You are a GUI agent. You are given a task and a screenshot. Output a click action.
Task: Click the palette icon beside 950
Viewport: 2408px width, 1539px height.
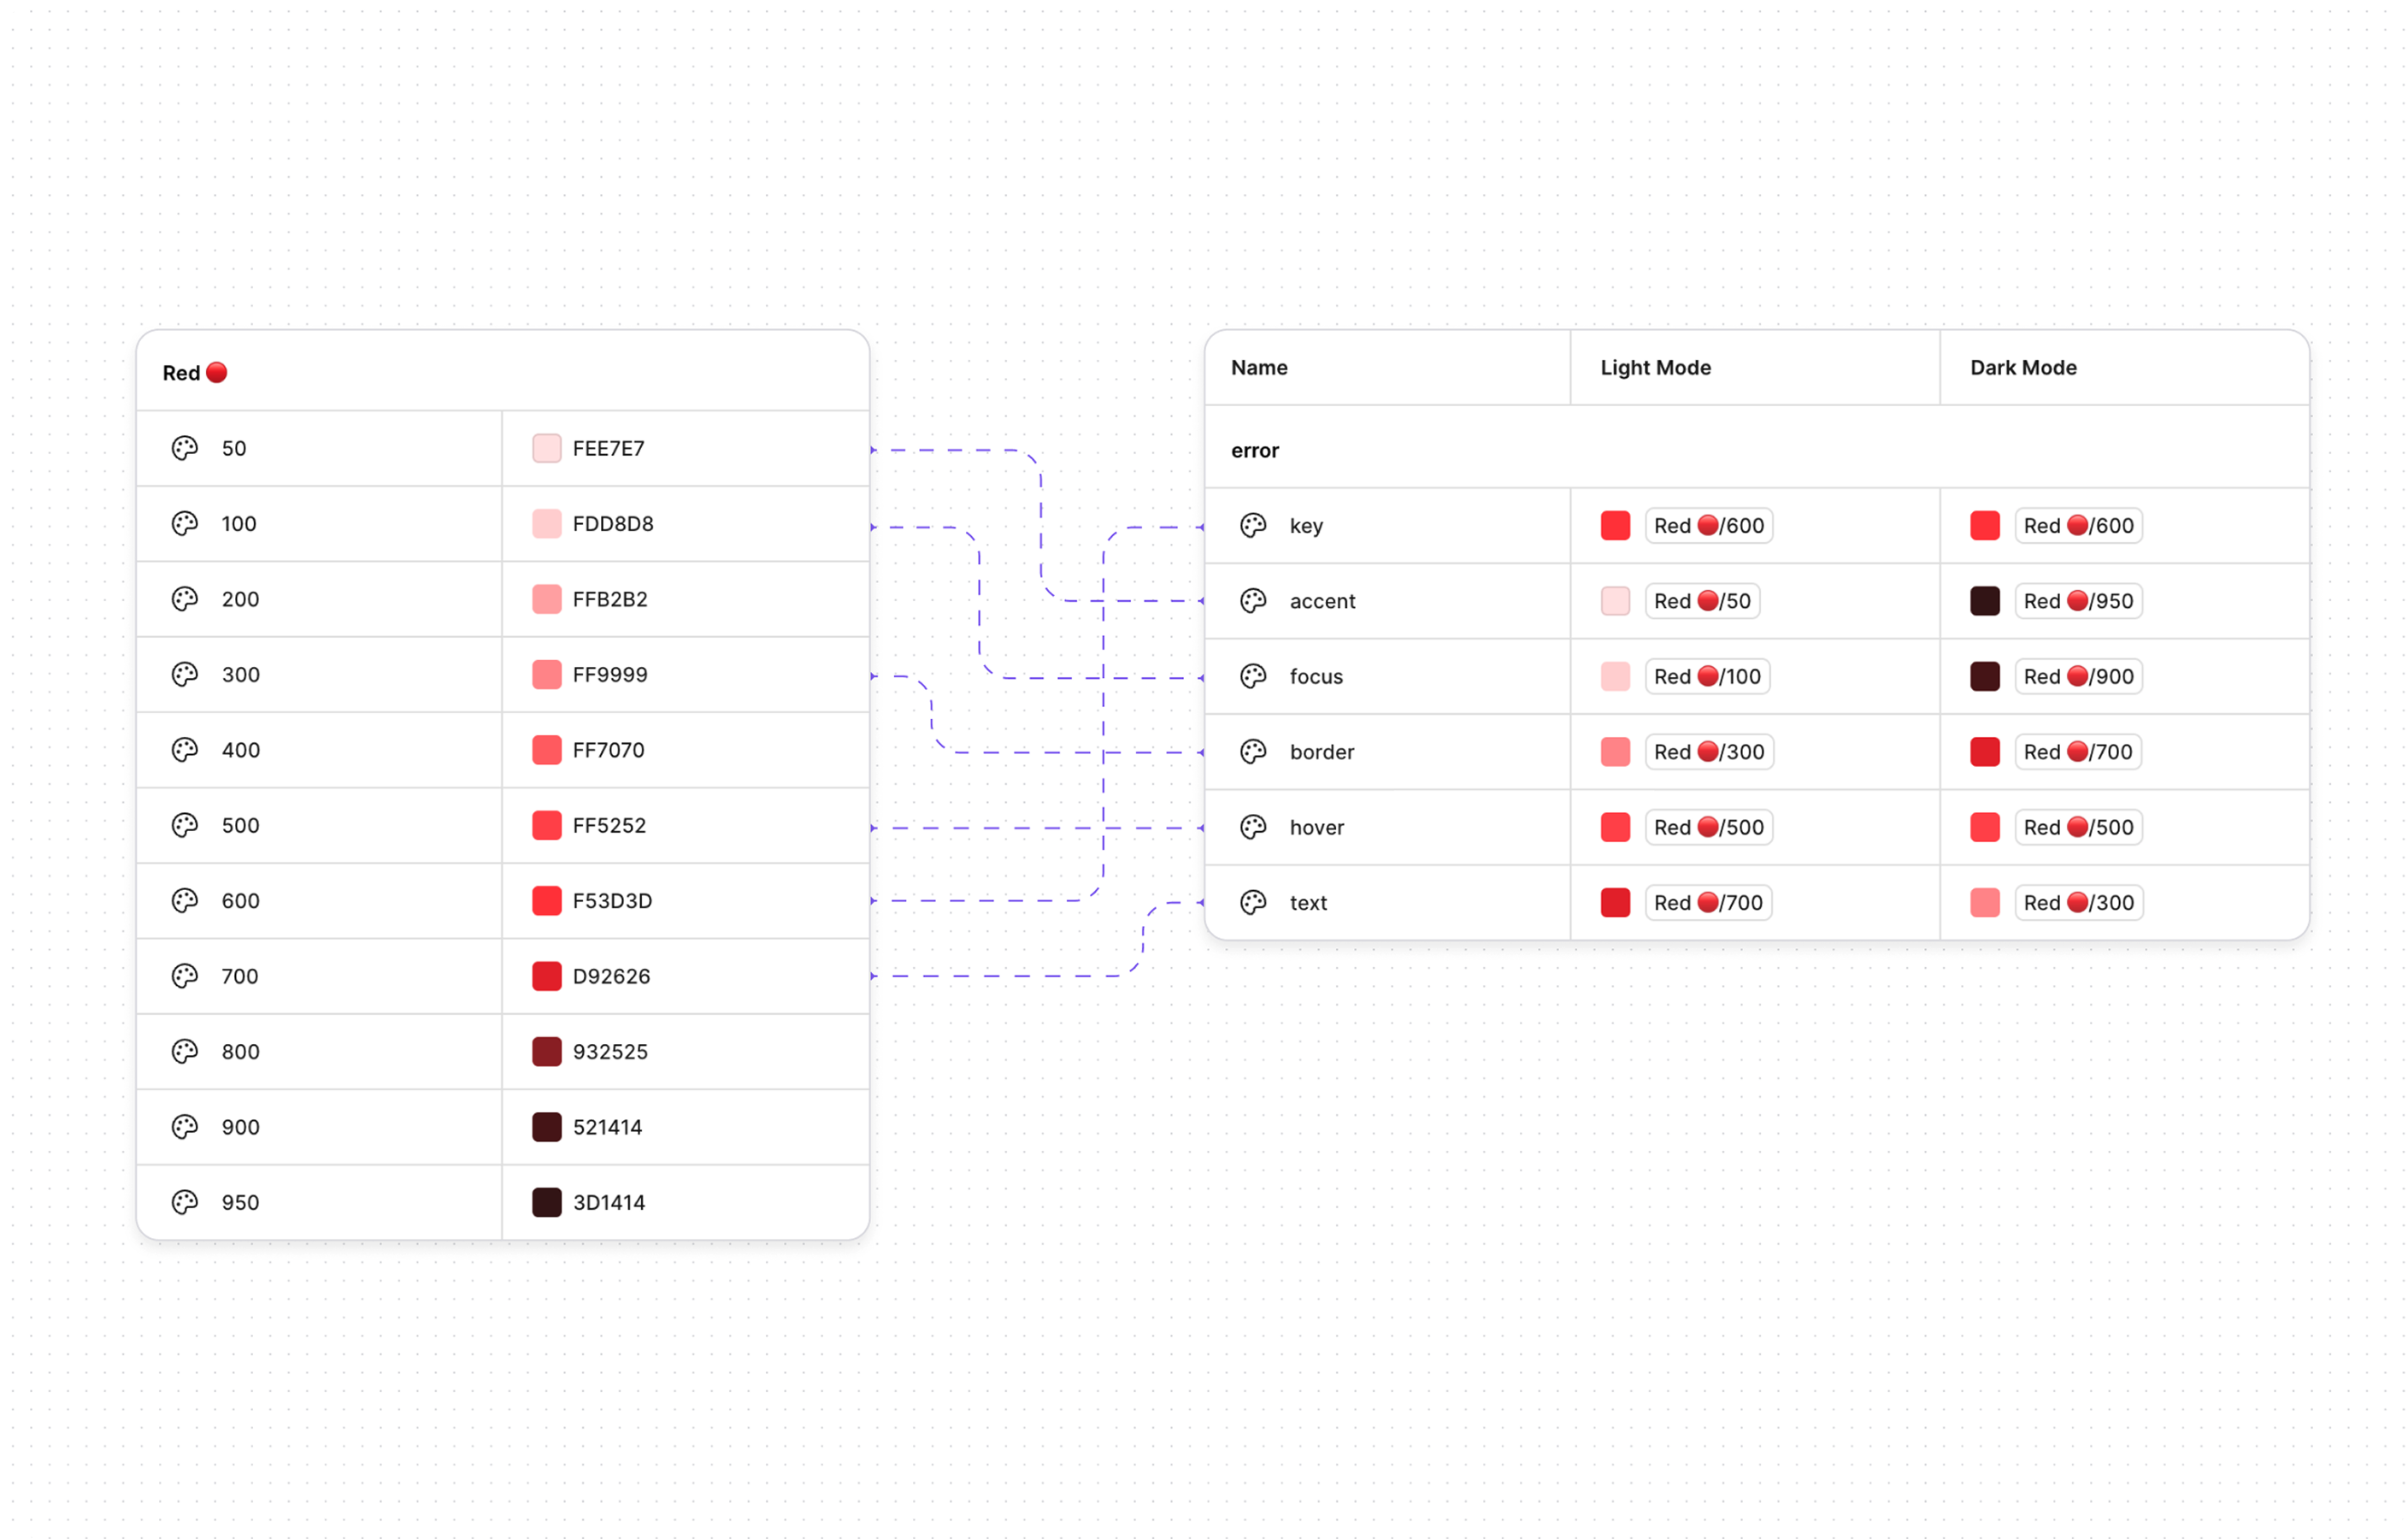pos(185,1202)
